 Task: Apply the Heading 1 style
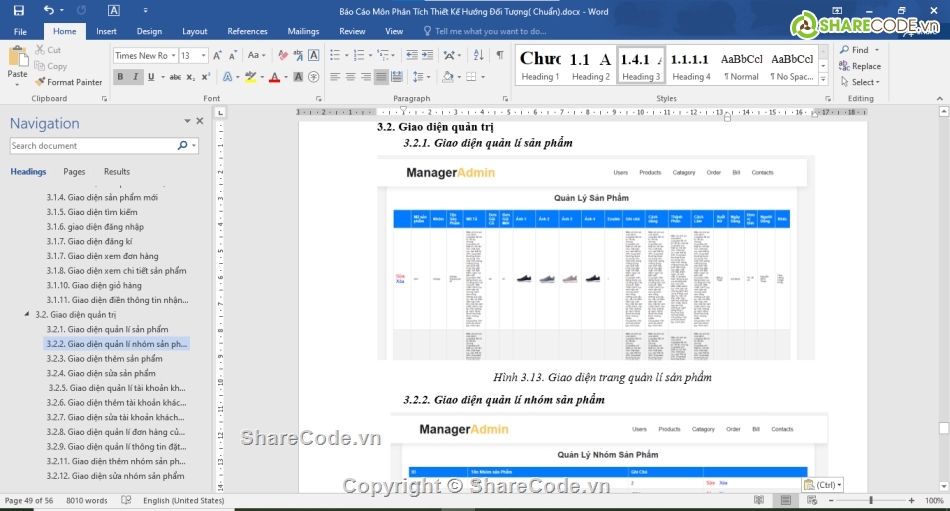point(540,65)
